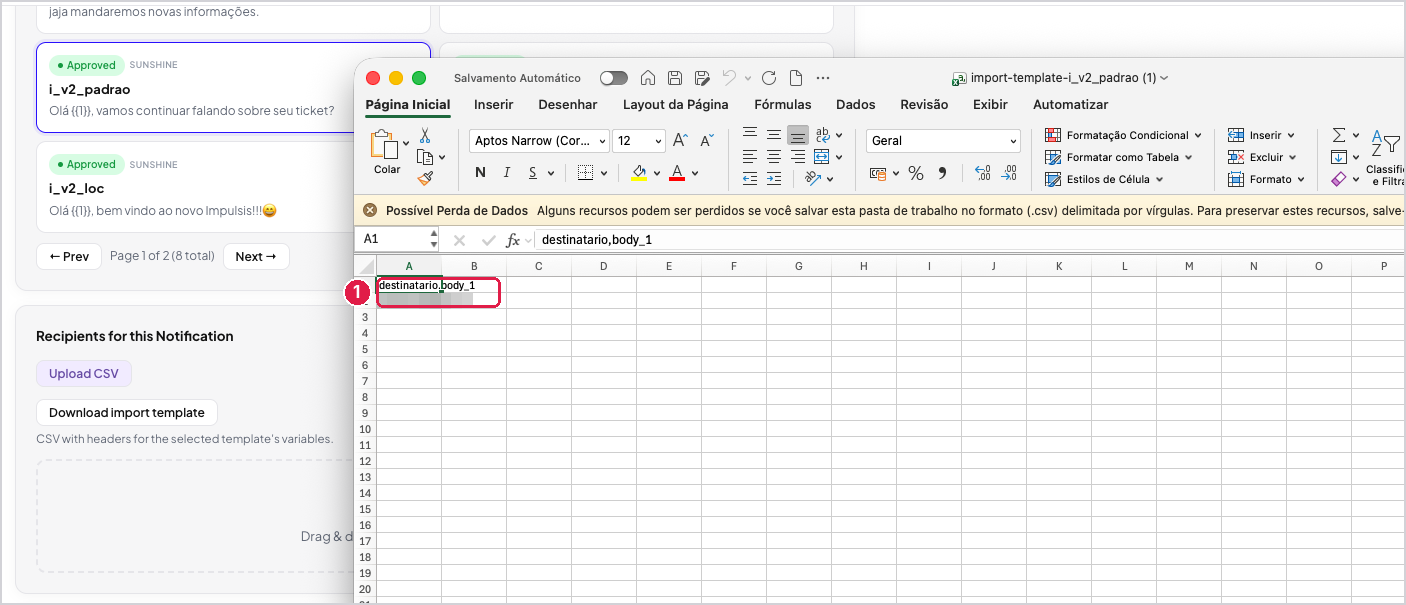Toggle bold (N) formatting
This screenshot has height=605, width=1406.
481,173
